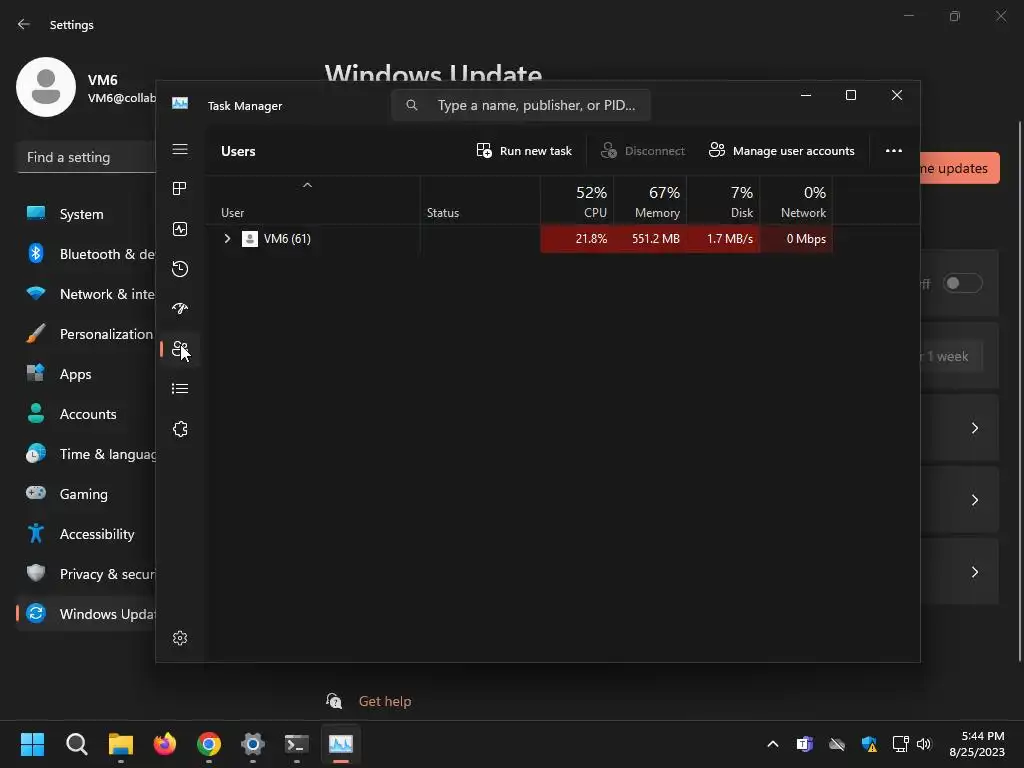Go back in the Settings window
Screen dimensions: 1024x768
pos(24,25)
